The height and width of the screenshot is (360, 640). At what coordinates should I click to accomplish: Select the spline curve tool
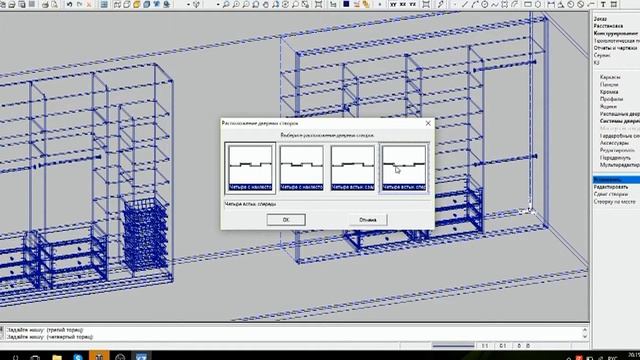tap(494, 4)
